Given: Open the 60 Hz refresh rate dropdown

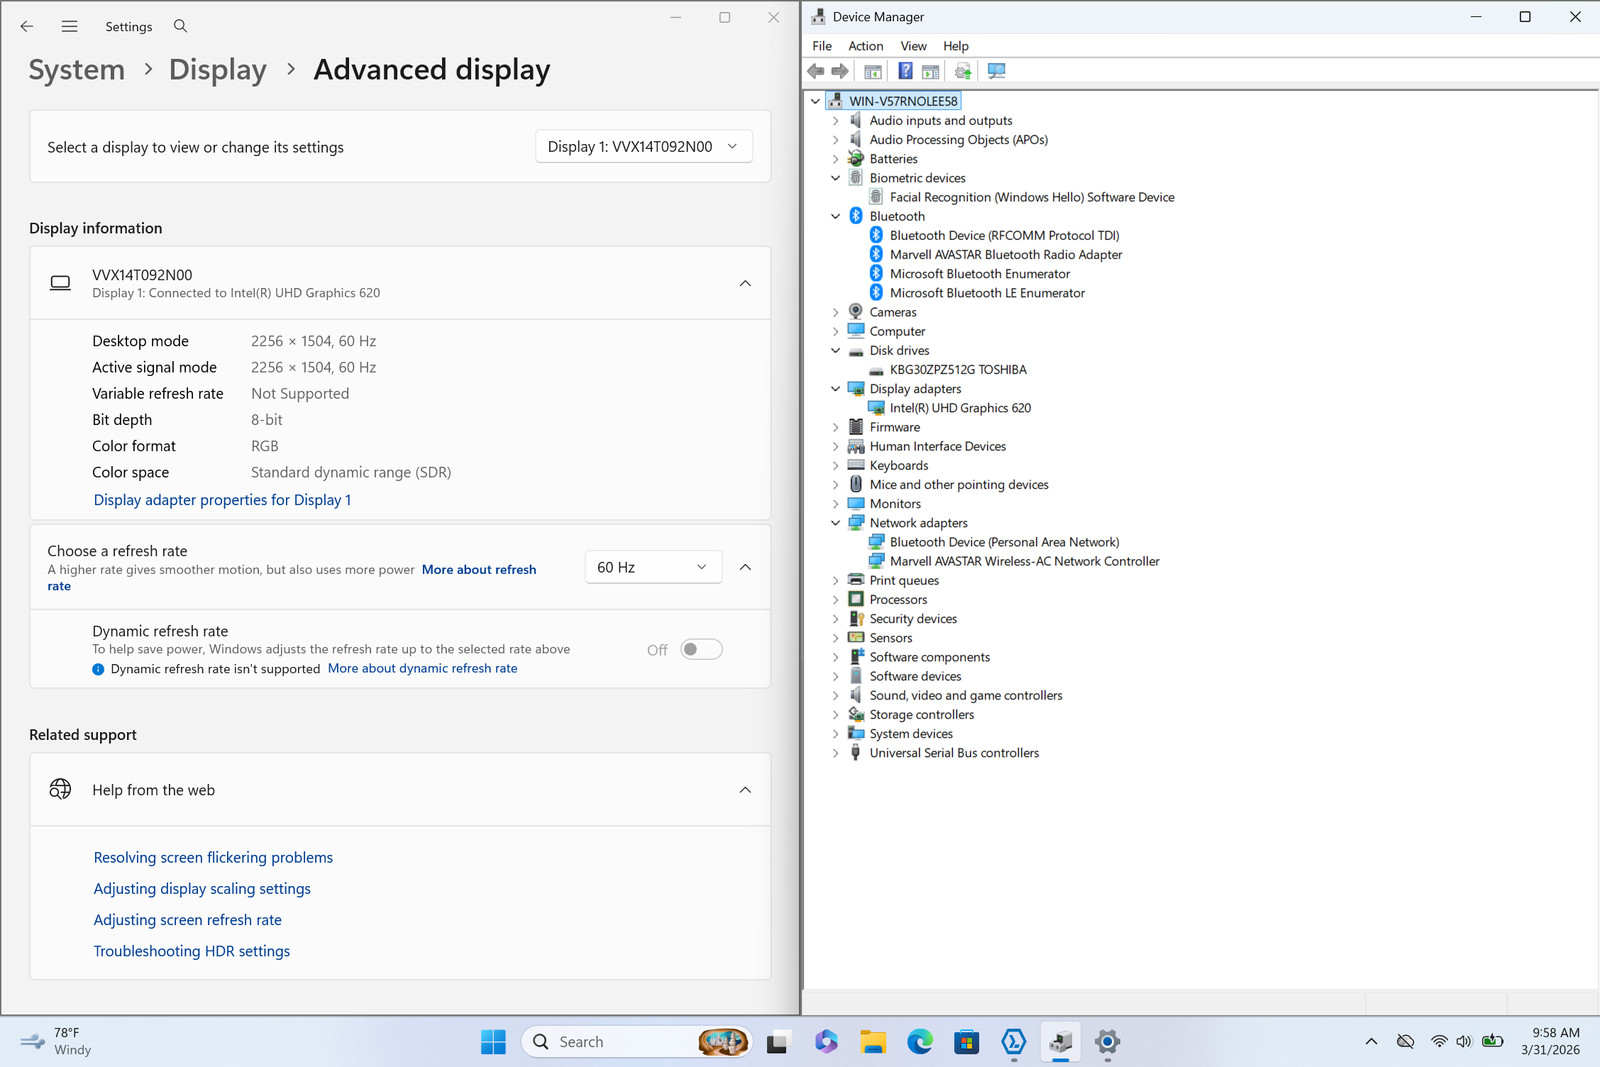Looking at the screenshot, I should (653, 567).
